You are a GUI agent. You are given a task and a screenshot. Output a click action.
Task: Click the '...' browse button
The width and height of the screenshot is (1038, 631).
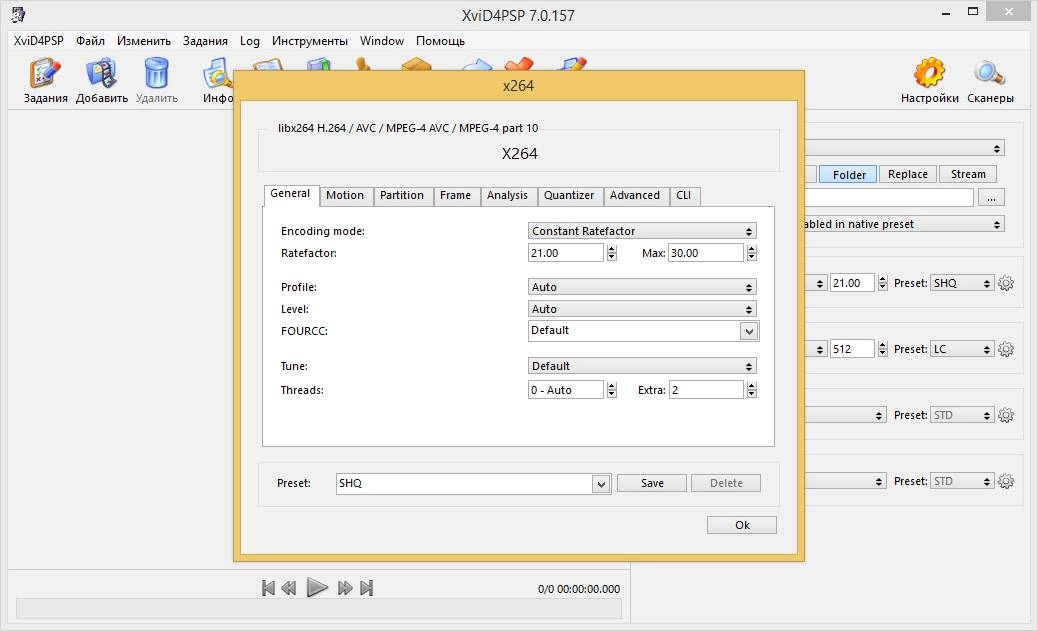[x=991, y=198]
